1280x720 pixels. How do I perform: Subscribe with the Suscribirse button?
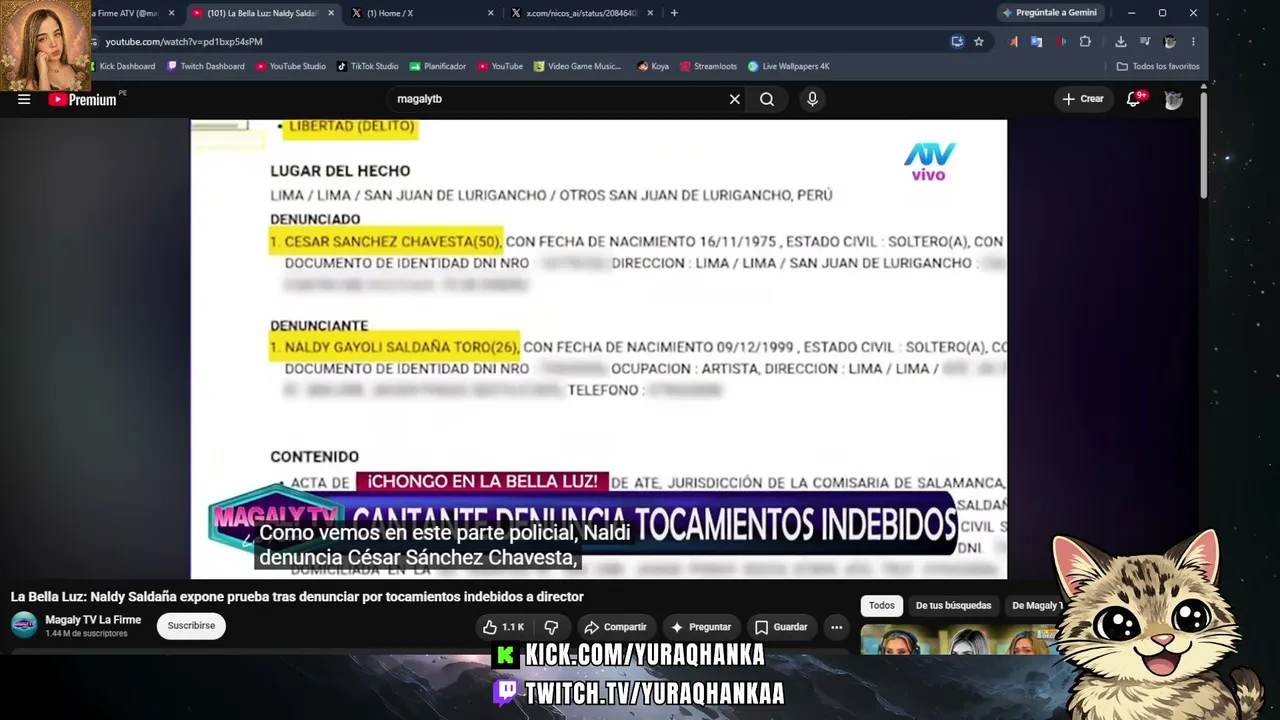[191, 626]
